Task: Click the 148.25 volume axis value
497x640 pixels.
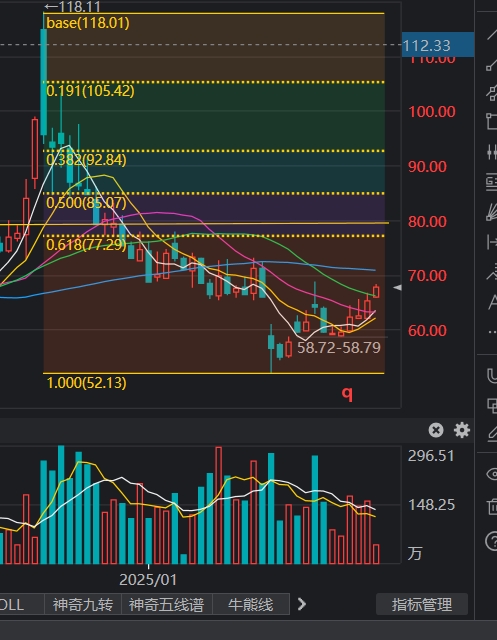Action: click(x=431, y=505)
